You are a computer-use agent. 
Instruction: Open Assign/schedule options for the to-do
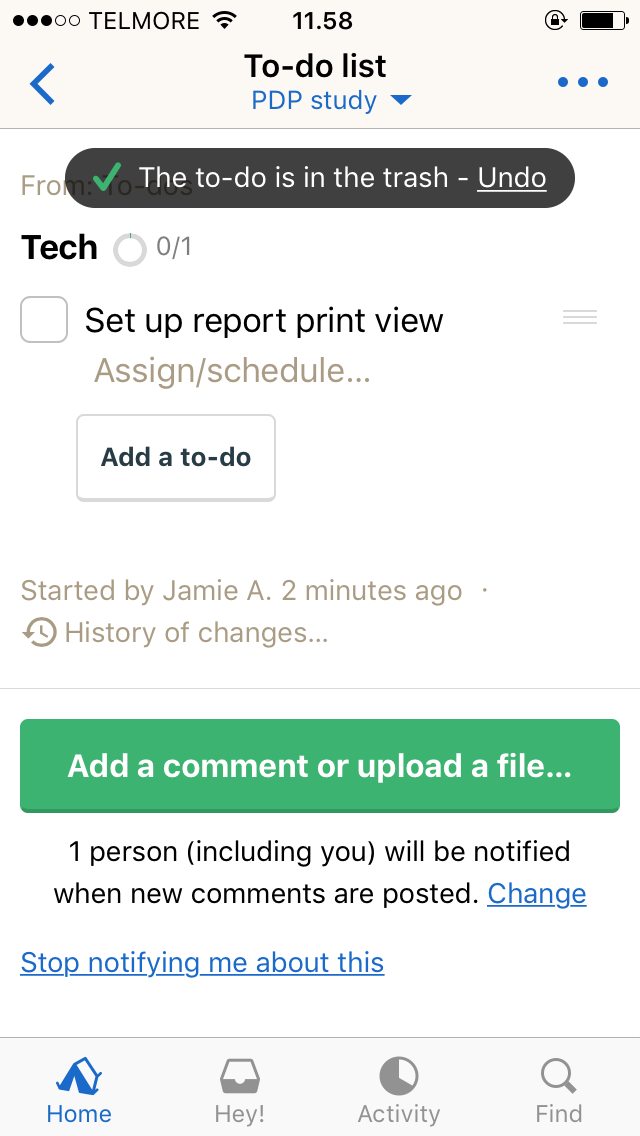[232, 371]
